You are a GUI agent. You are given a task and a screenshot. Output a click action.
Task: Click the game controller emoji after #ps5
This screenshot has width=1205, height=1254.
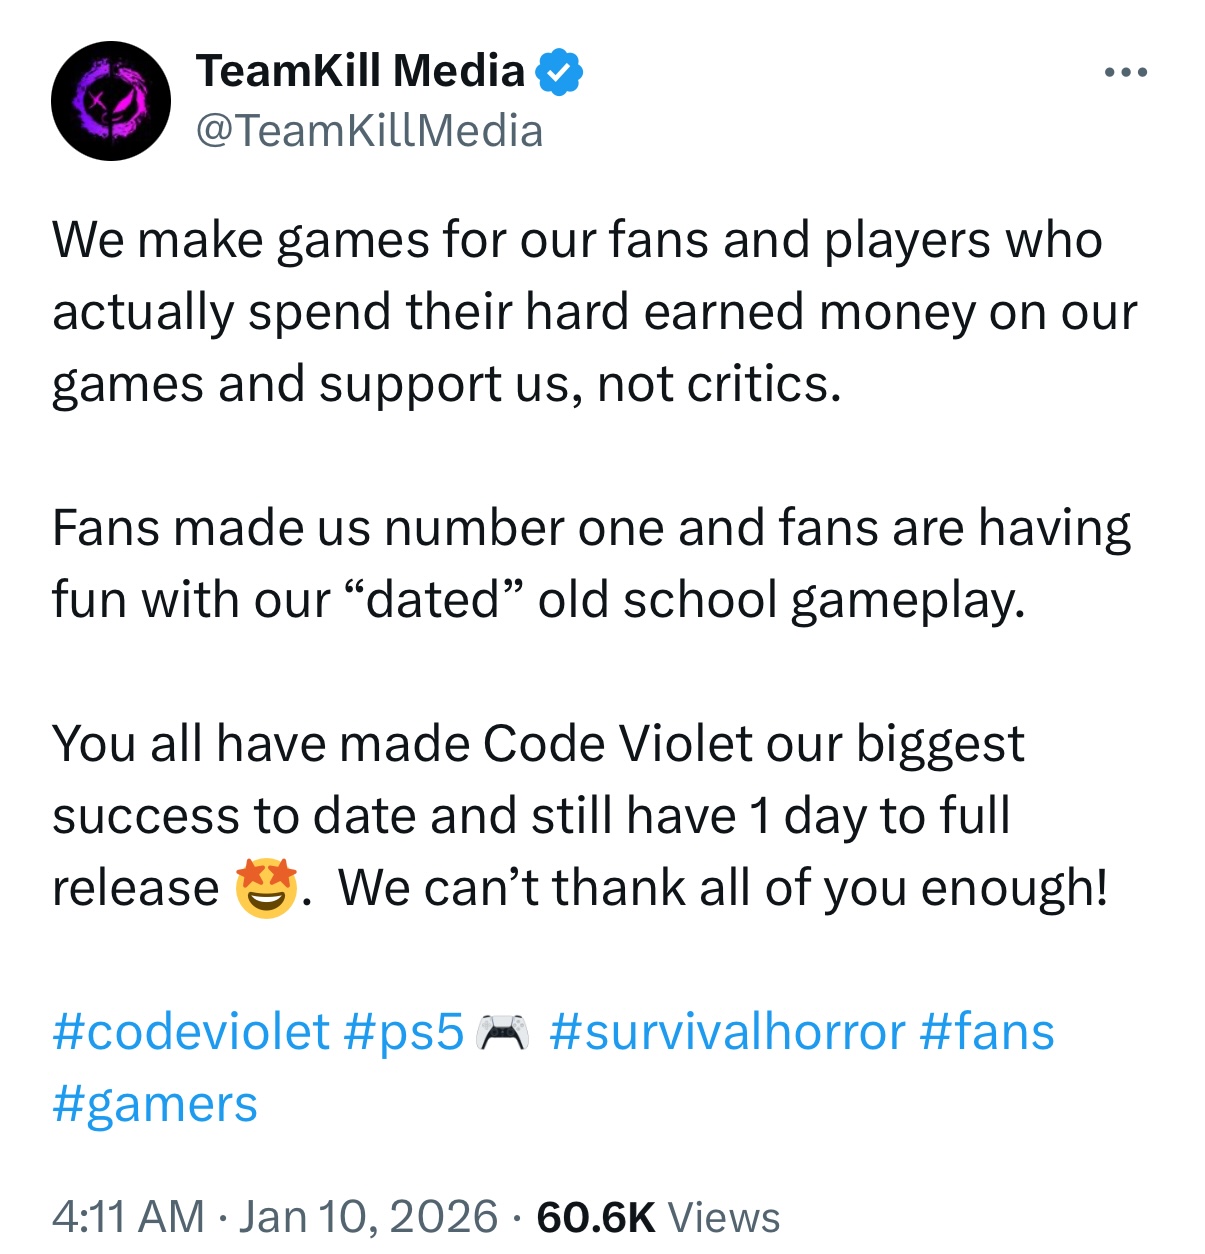(503, 1033)
